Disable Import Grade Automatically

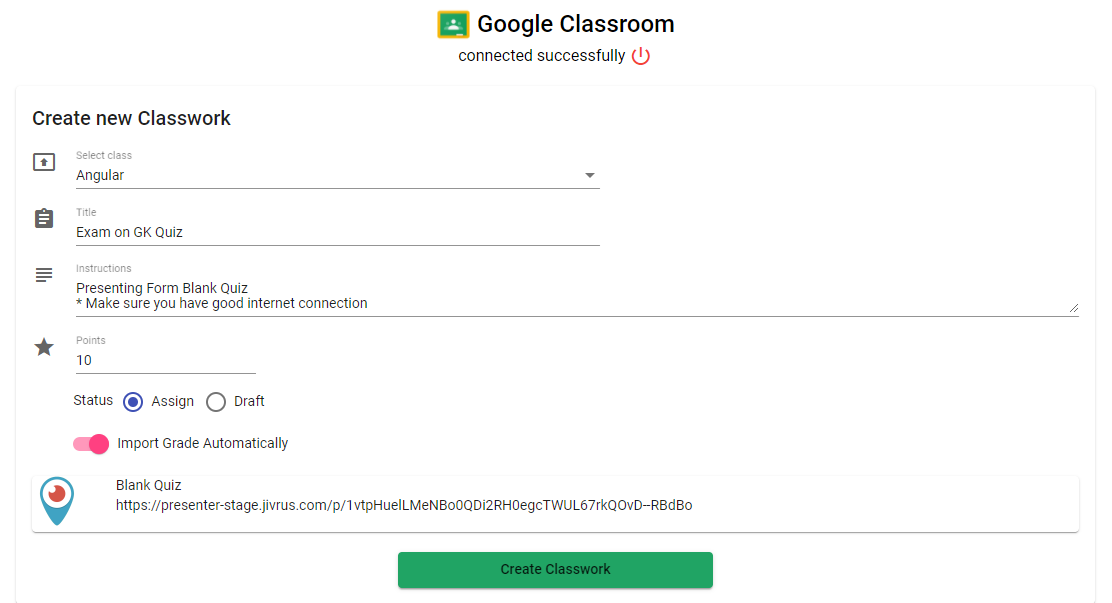(x=90, y=443)
